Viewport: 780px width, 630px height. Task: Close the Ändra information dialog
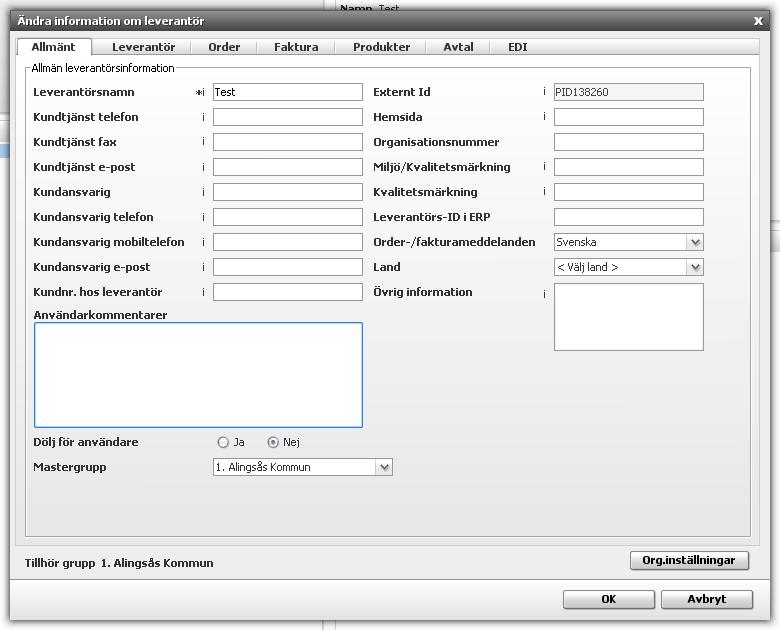[x=758, y=21]
